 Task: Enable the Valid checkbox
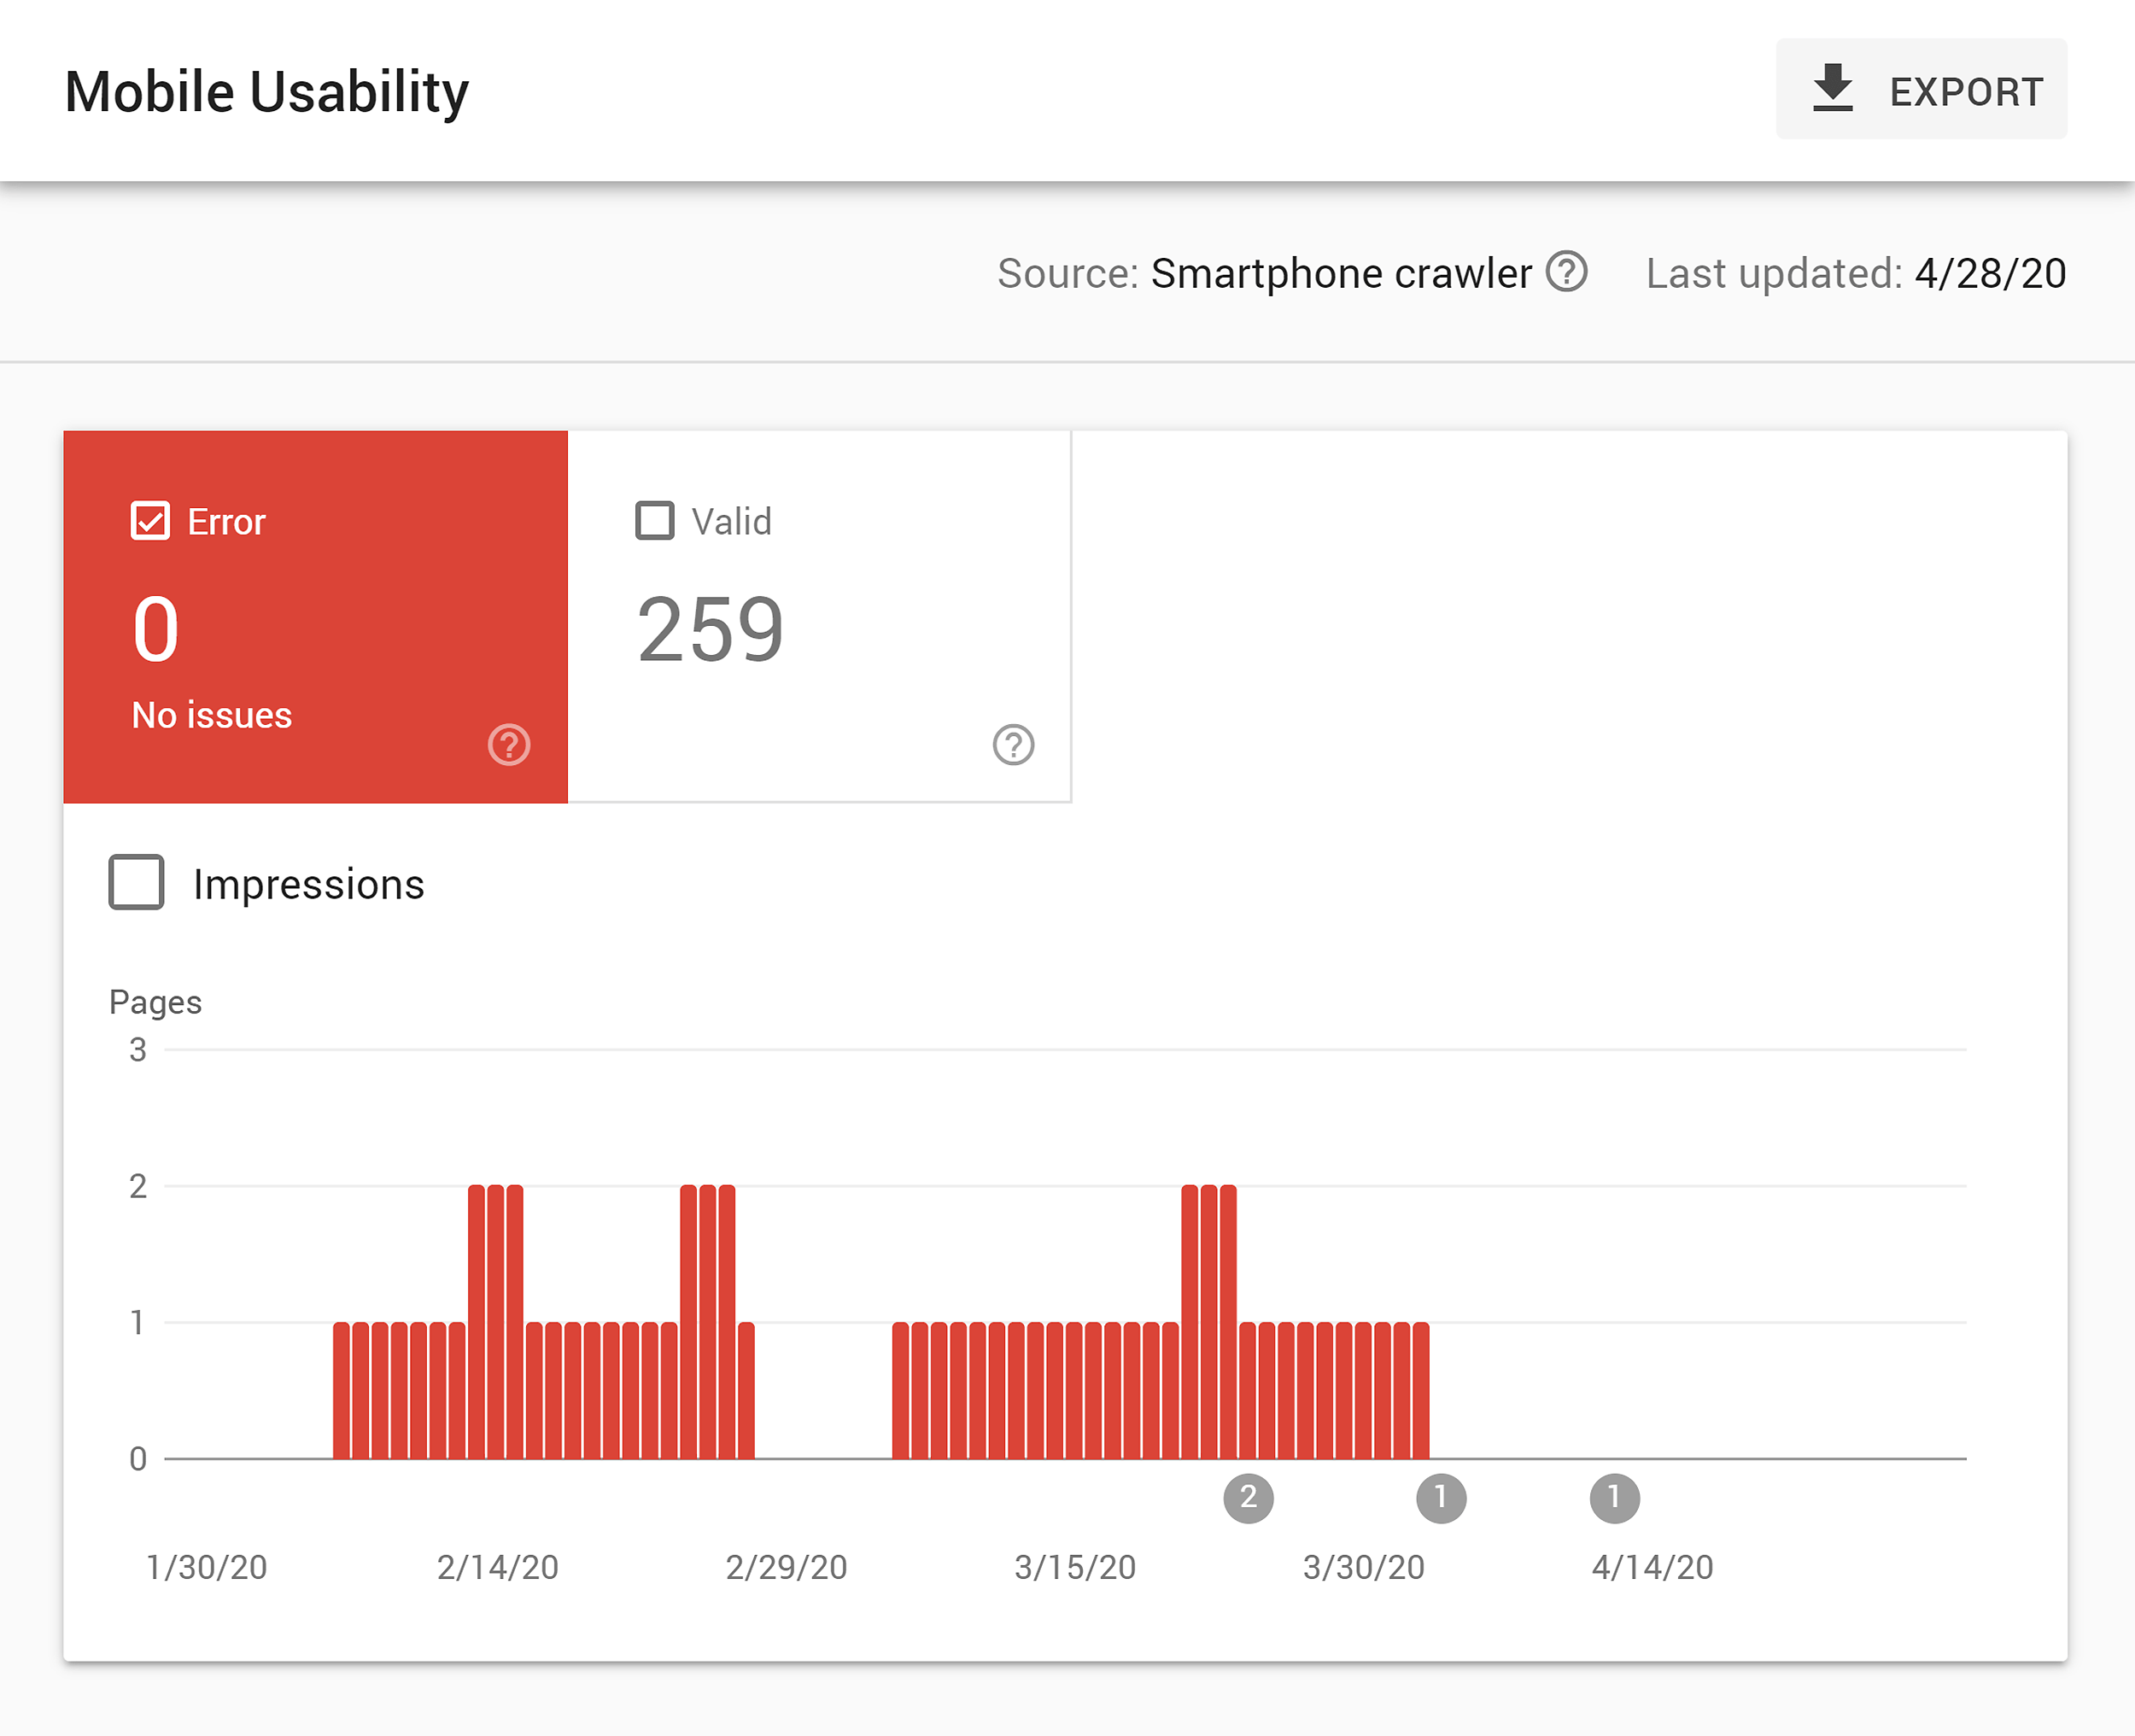[655, 521]
